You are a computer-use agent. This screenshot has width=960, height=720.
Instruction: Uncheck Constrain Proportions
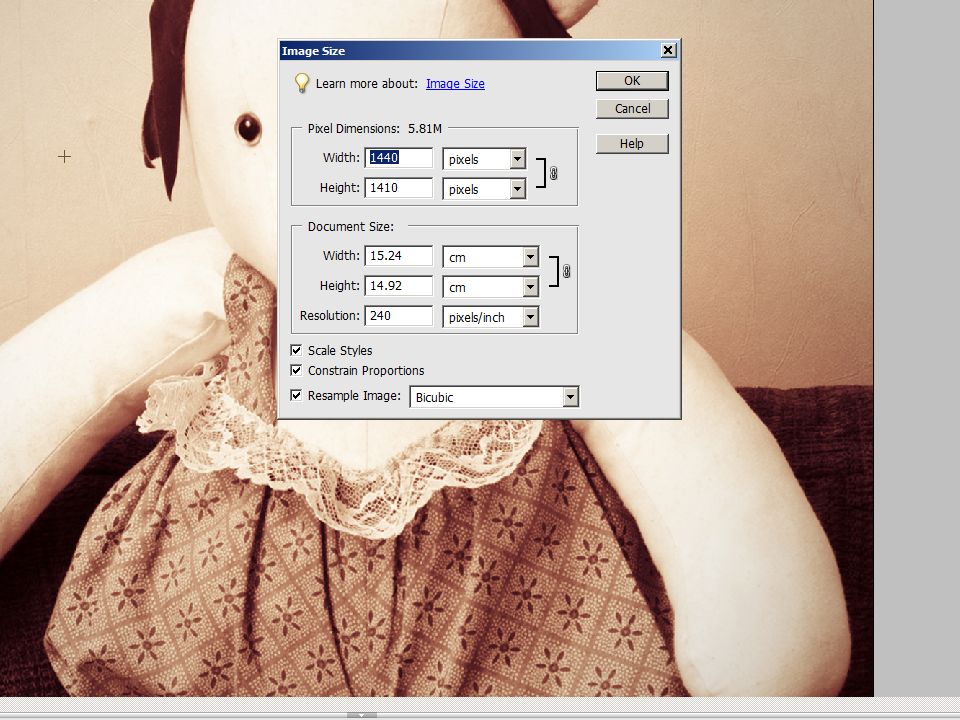[296, 370]
